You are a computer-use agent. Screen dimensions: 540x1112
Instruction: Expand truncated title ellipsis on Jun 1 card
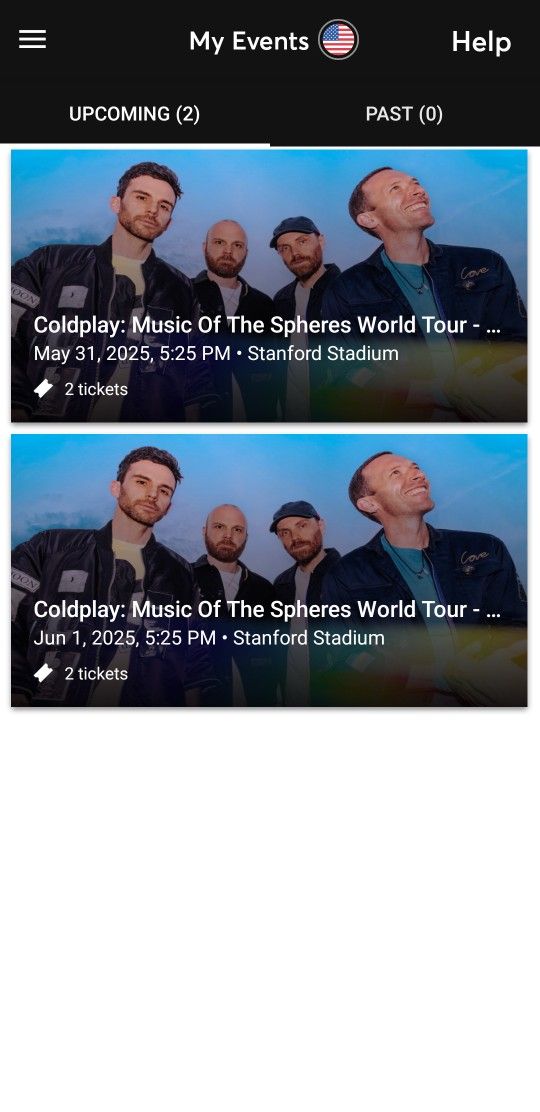click(492, 611)
